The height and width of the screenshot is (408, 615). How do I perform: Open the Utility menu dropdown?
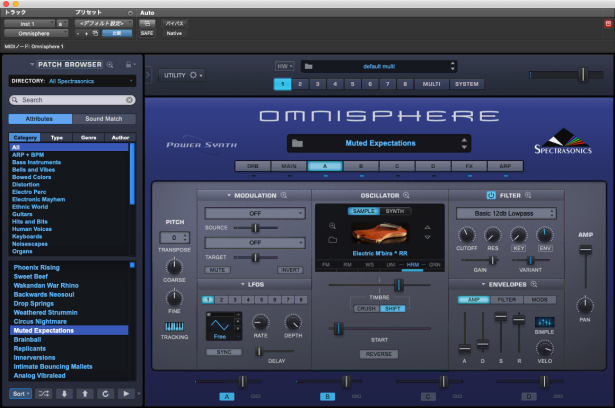click(182, 74)
